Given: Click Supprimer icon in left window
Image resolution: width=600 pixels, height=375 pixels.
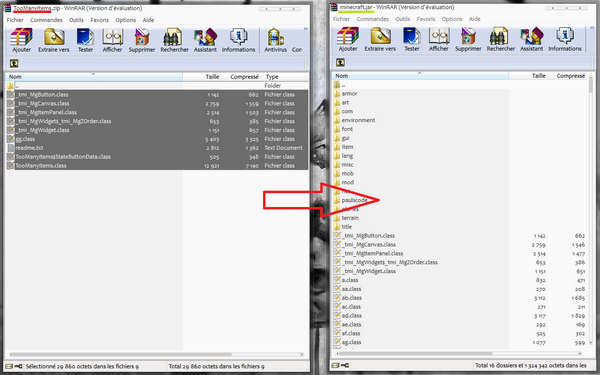Looking at the screenshot, I should click(142, 40).
